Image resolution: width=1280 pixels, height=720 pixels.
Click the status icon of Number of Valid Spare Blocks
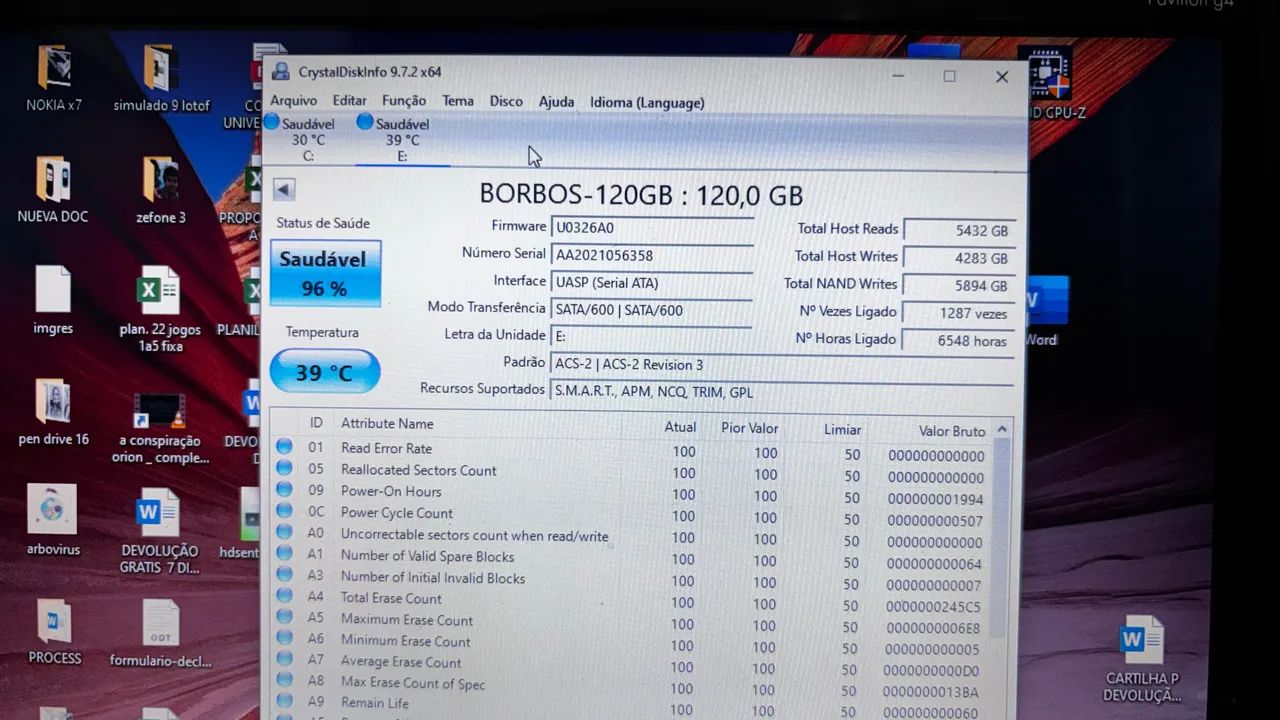[285, 553]
